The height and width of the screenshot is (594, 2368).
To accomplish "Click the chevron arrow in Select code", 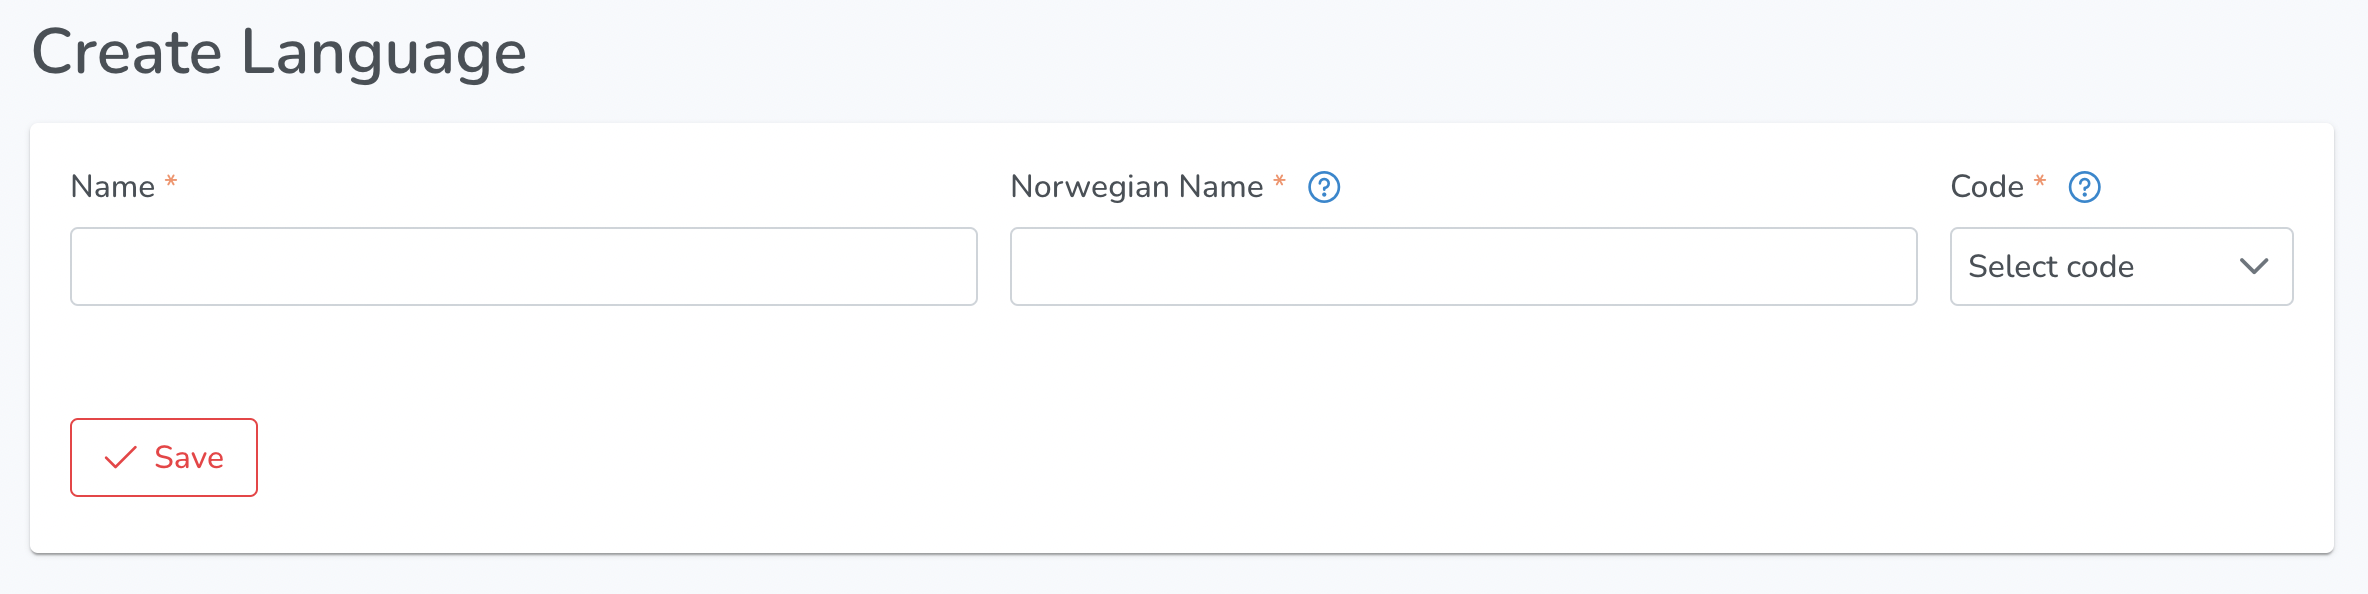I will coord(2254,266).
